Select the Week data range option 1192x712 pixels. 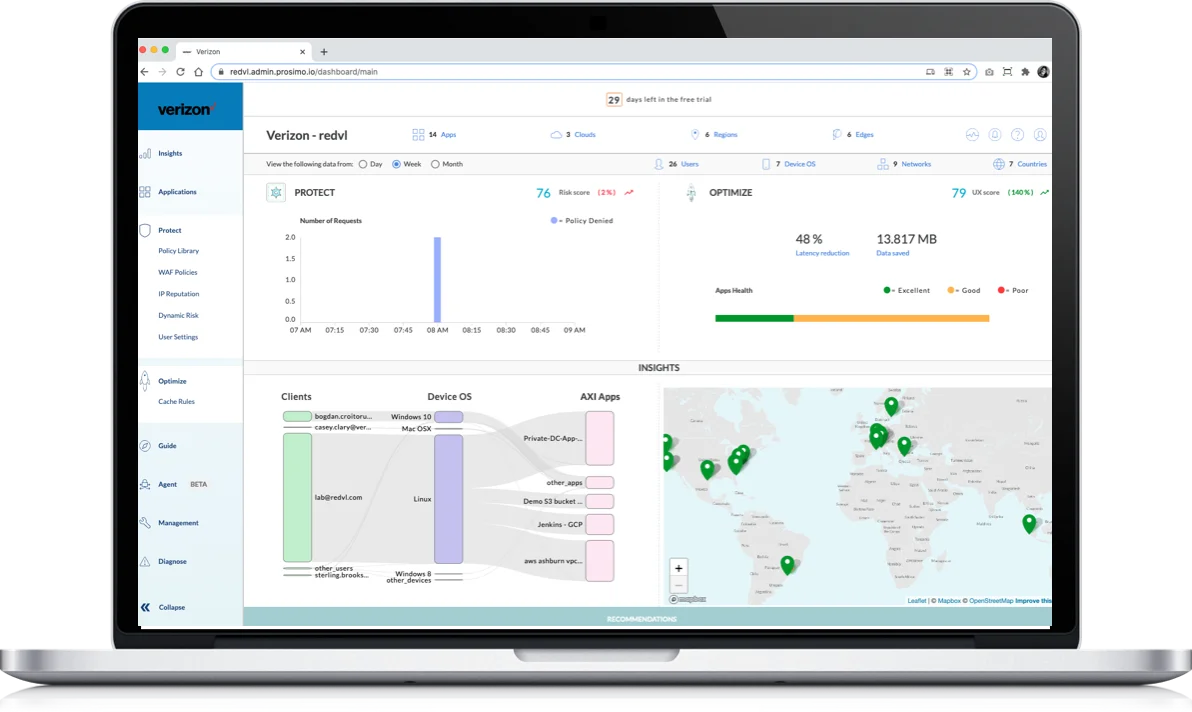coord(397,164)
